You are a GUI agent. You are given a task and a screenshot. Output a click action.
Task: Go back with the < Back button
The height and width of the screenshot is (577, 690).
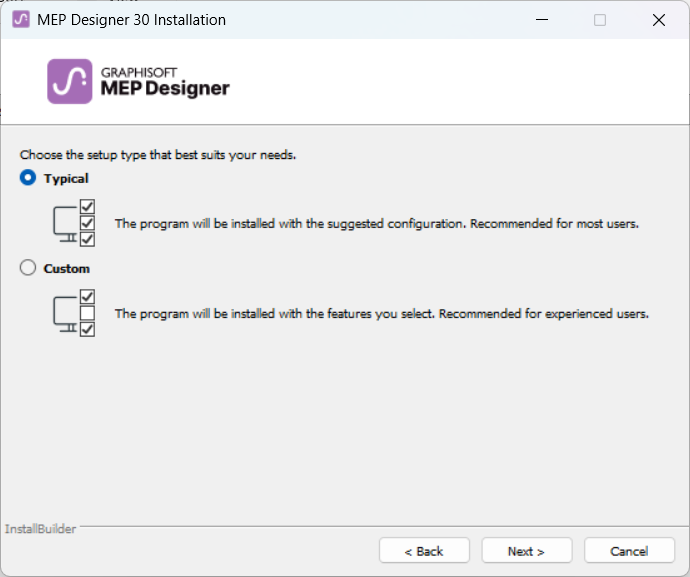coord(424,551)
